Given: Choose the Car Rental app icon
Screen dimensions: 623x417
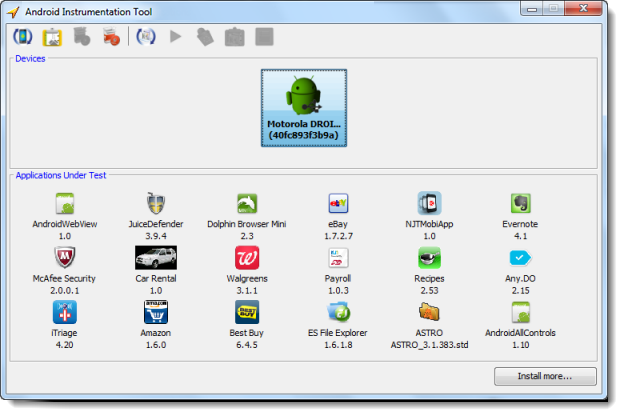Looking at the screenshot, I should tap(155, 258).
